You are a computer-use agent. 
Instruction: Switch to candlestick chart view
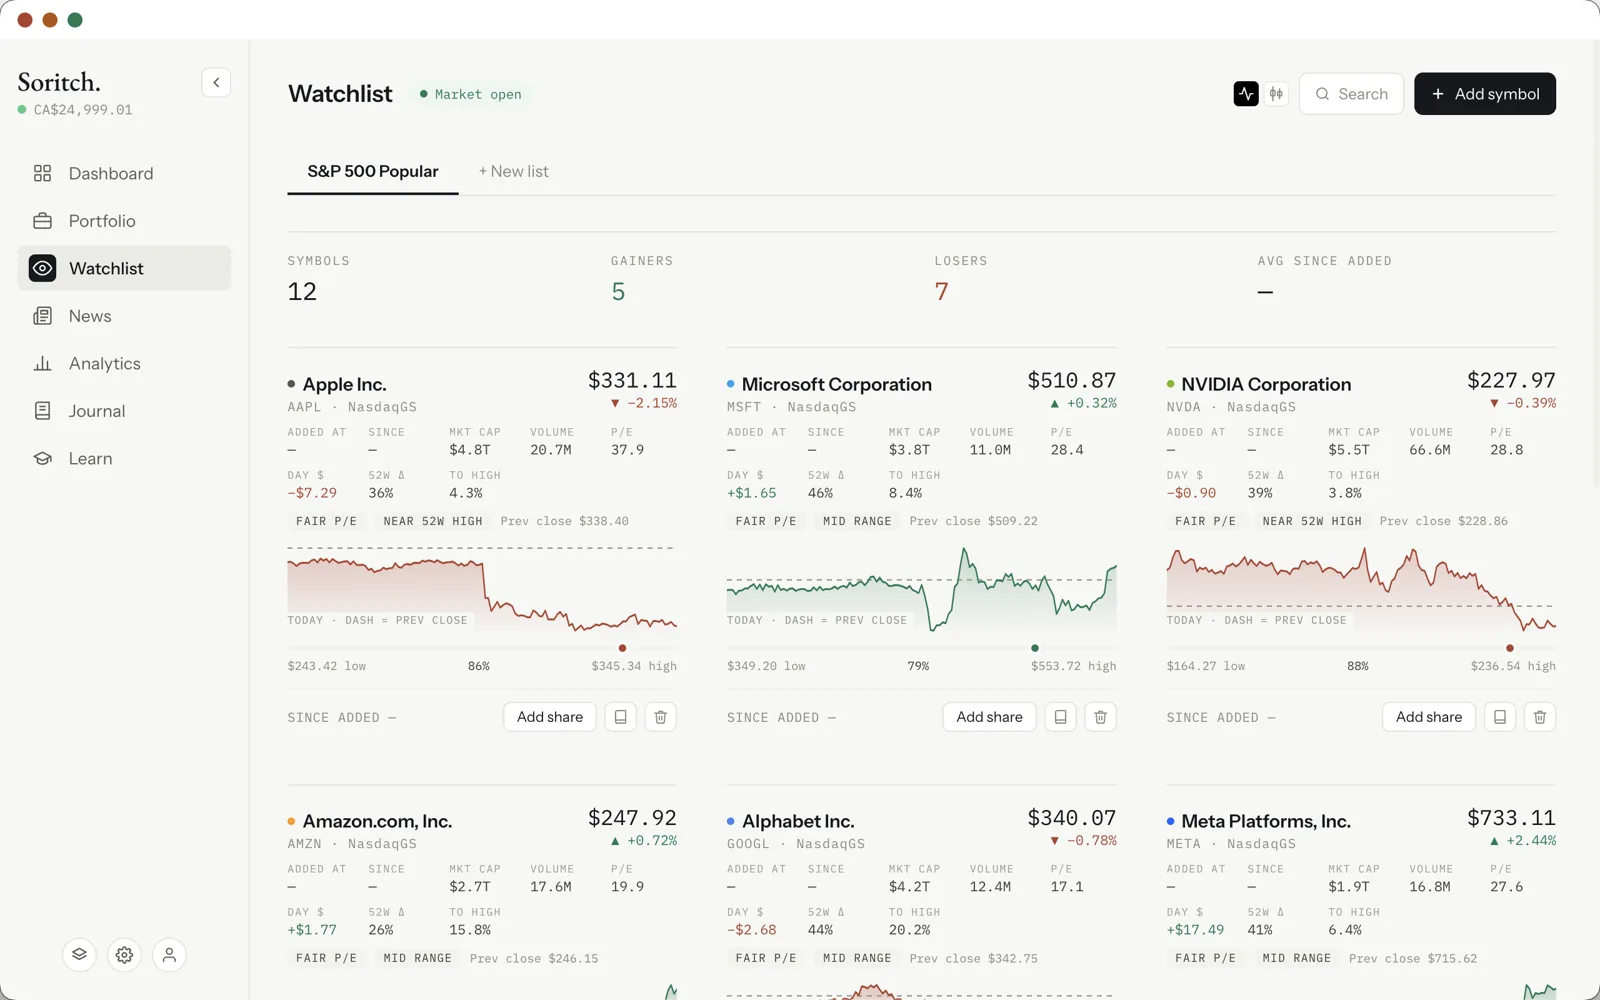tap(1276, 94)
